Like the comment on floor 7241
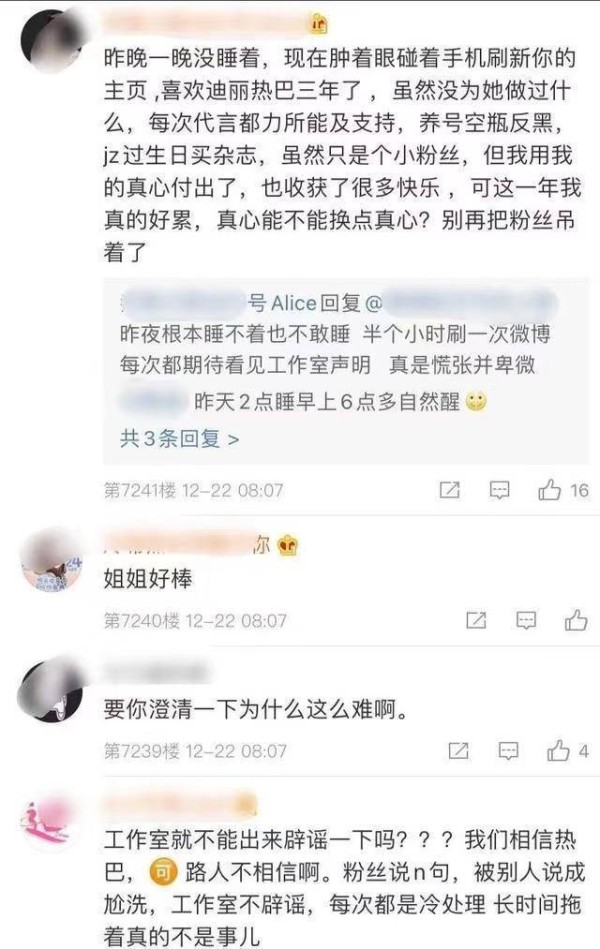 point(549,490)
